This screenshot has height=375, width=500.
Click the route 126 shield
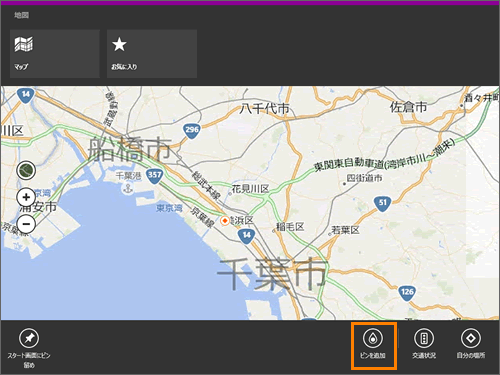coord(407,293)
